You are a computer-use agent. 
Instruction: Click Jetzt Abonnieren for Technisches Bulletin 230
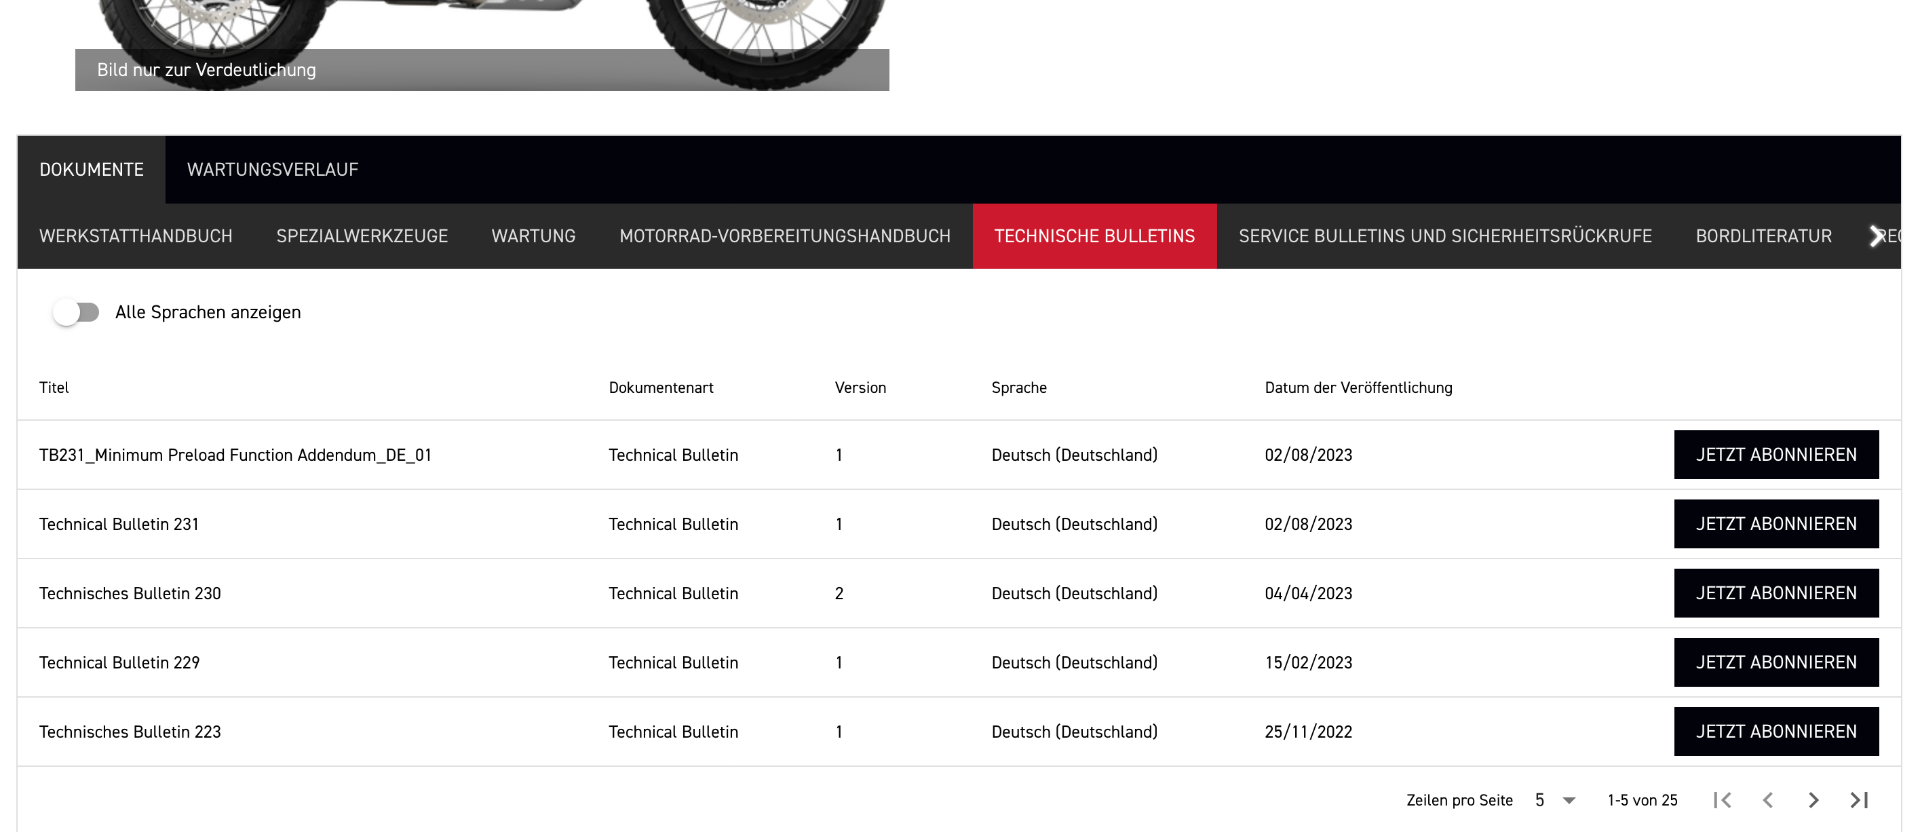click(1776, 593)
